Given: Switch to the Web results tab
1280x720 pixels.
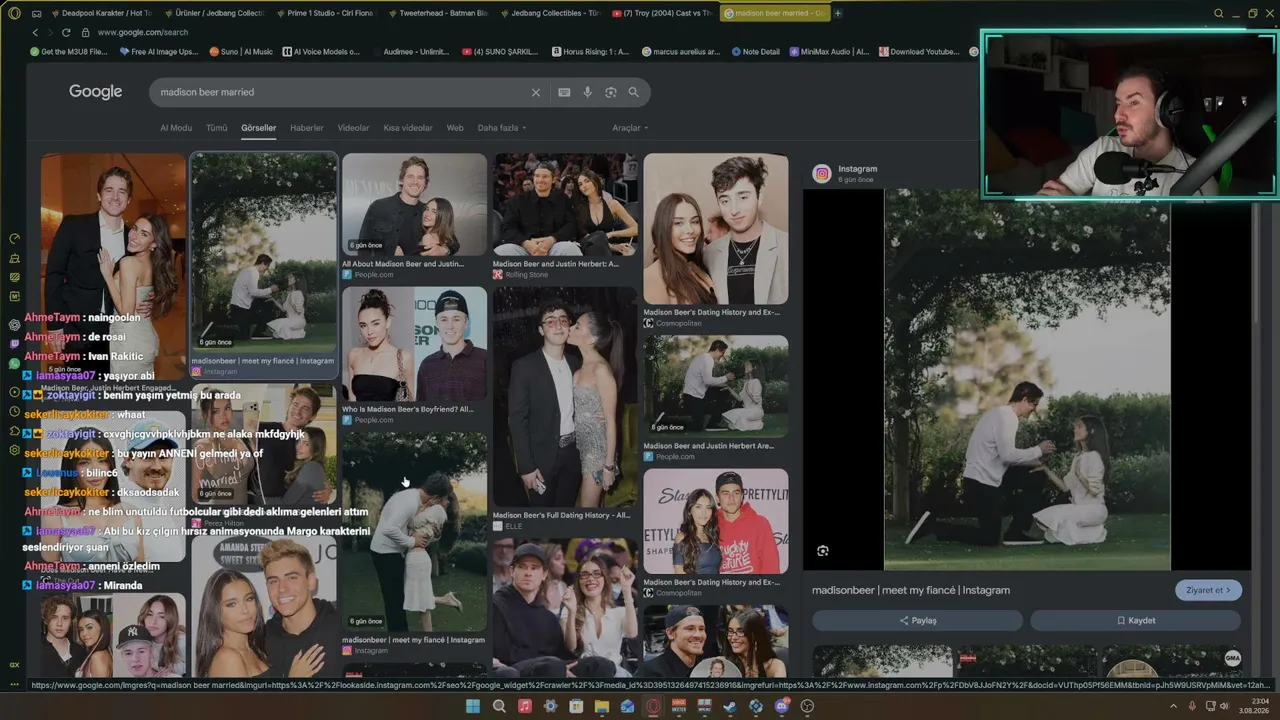Looking at the screenshot, I should [x=455, y=128].
